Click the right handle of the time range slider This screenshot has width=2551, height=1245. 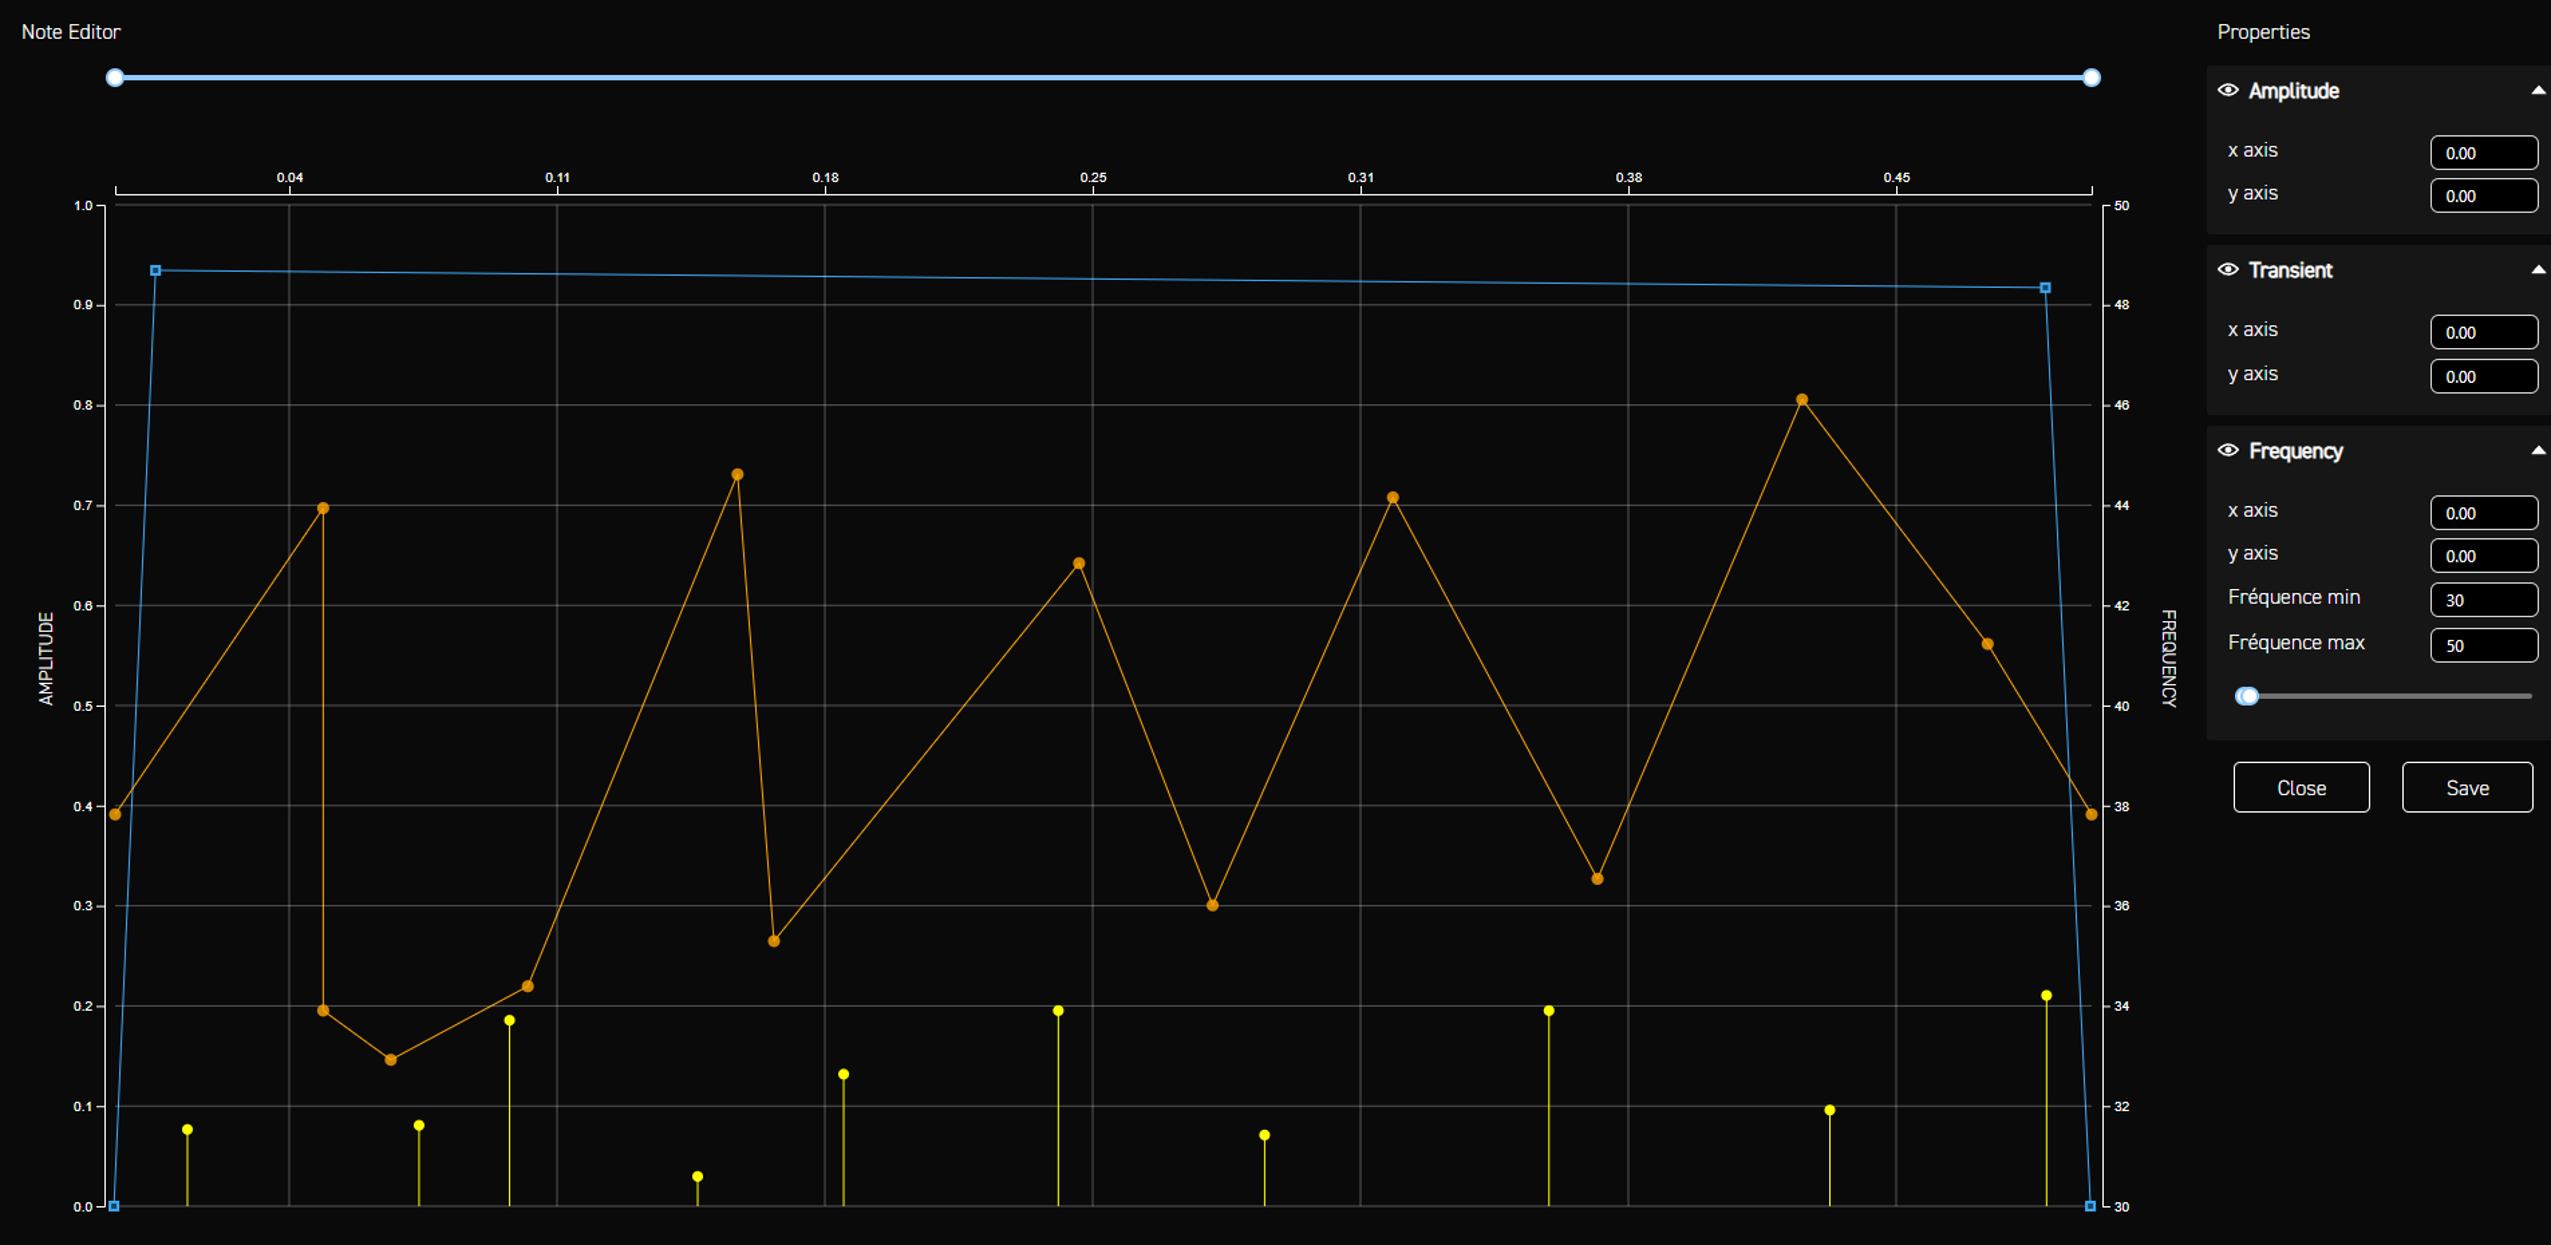[2090, 77]
